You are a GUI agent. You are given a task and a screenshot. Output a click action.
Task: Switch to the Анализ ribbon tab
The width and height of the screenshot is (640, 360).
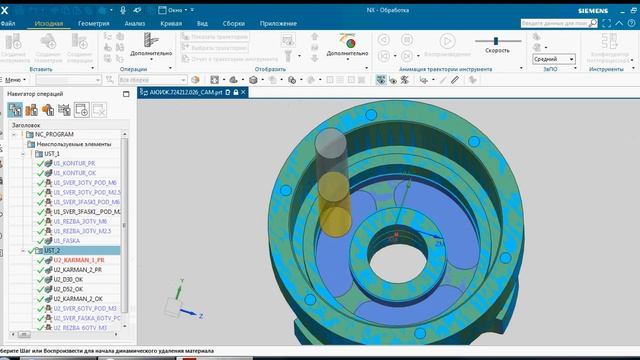tap(135, 24)
